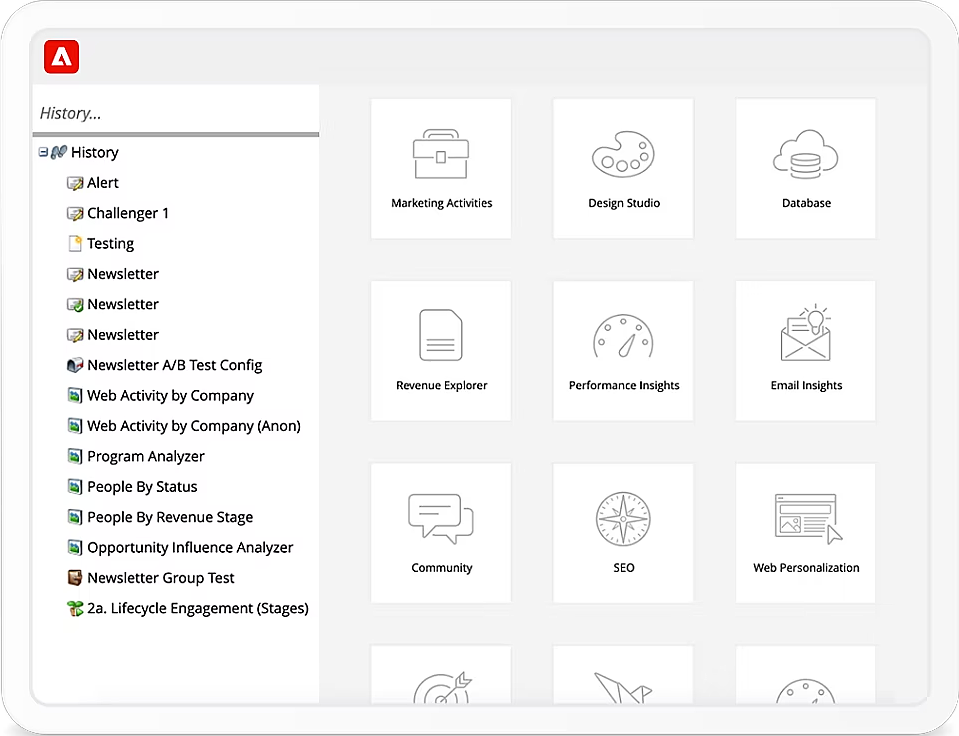Click the Program Analyzer report icon
959x736 pixels.
tap(75, 456)
